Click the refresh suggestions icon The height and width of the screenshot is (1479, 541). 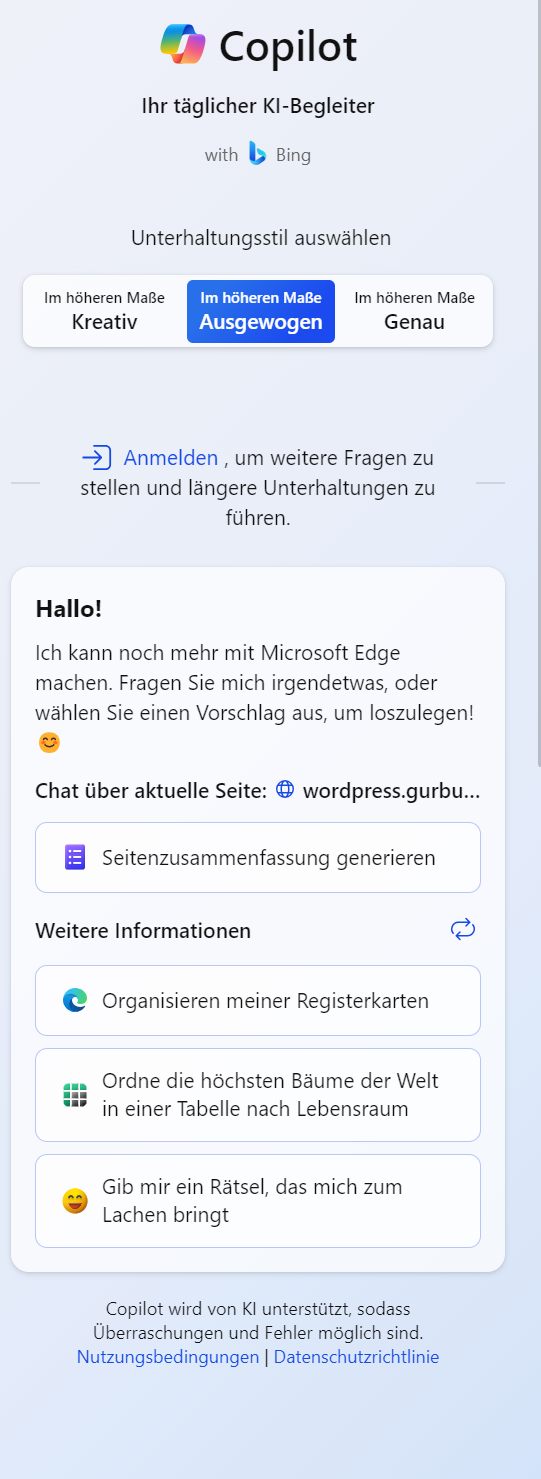click(x=463, y=930)
